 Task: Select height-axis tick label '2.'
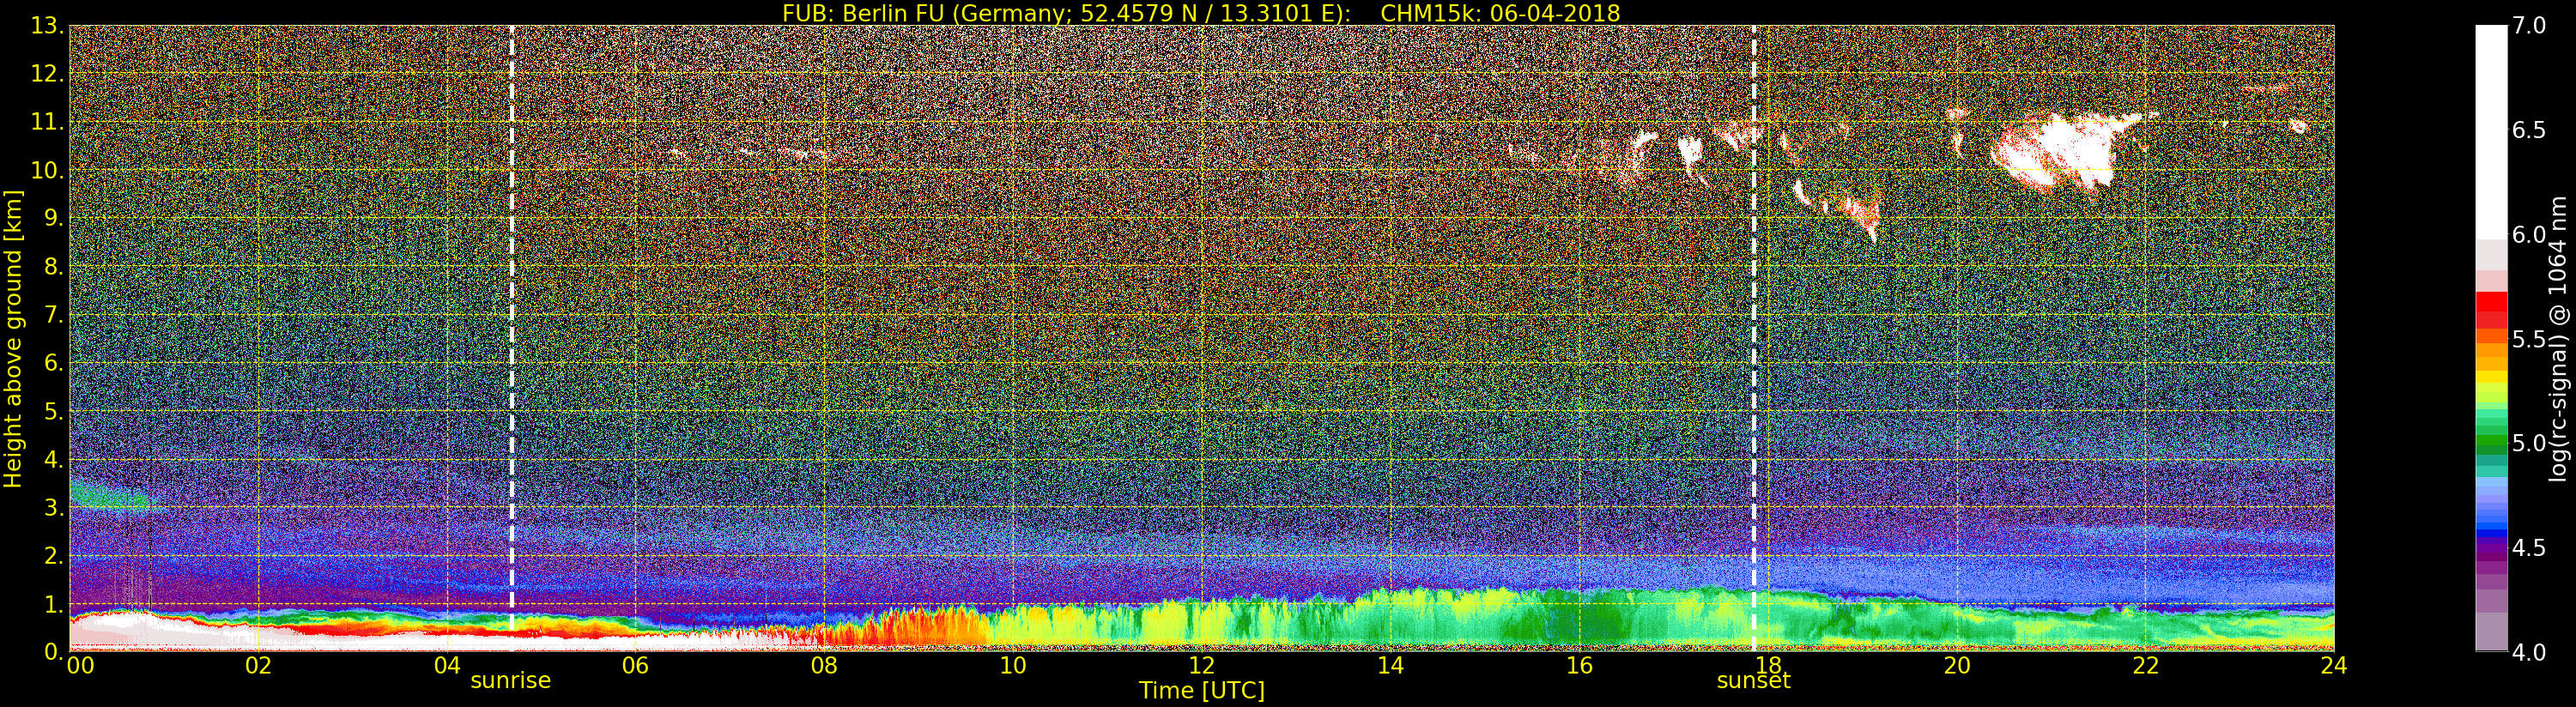tap(54, 556)
